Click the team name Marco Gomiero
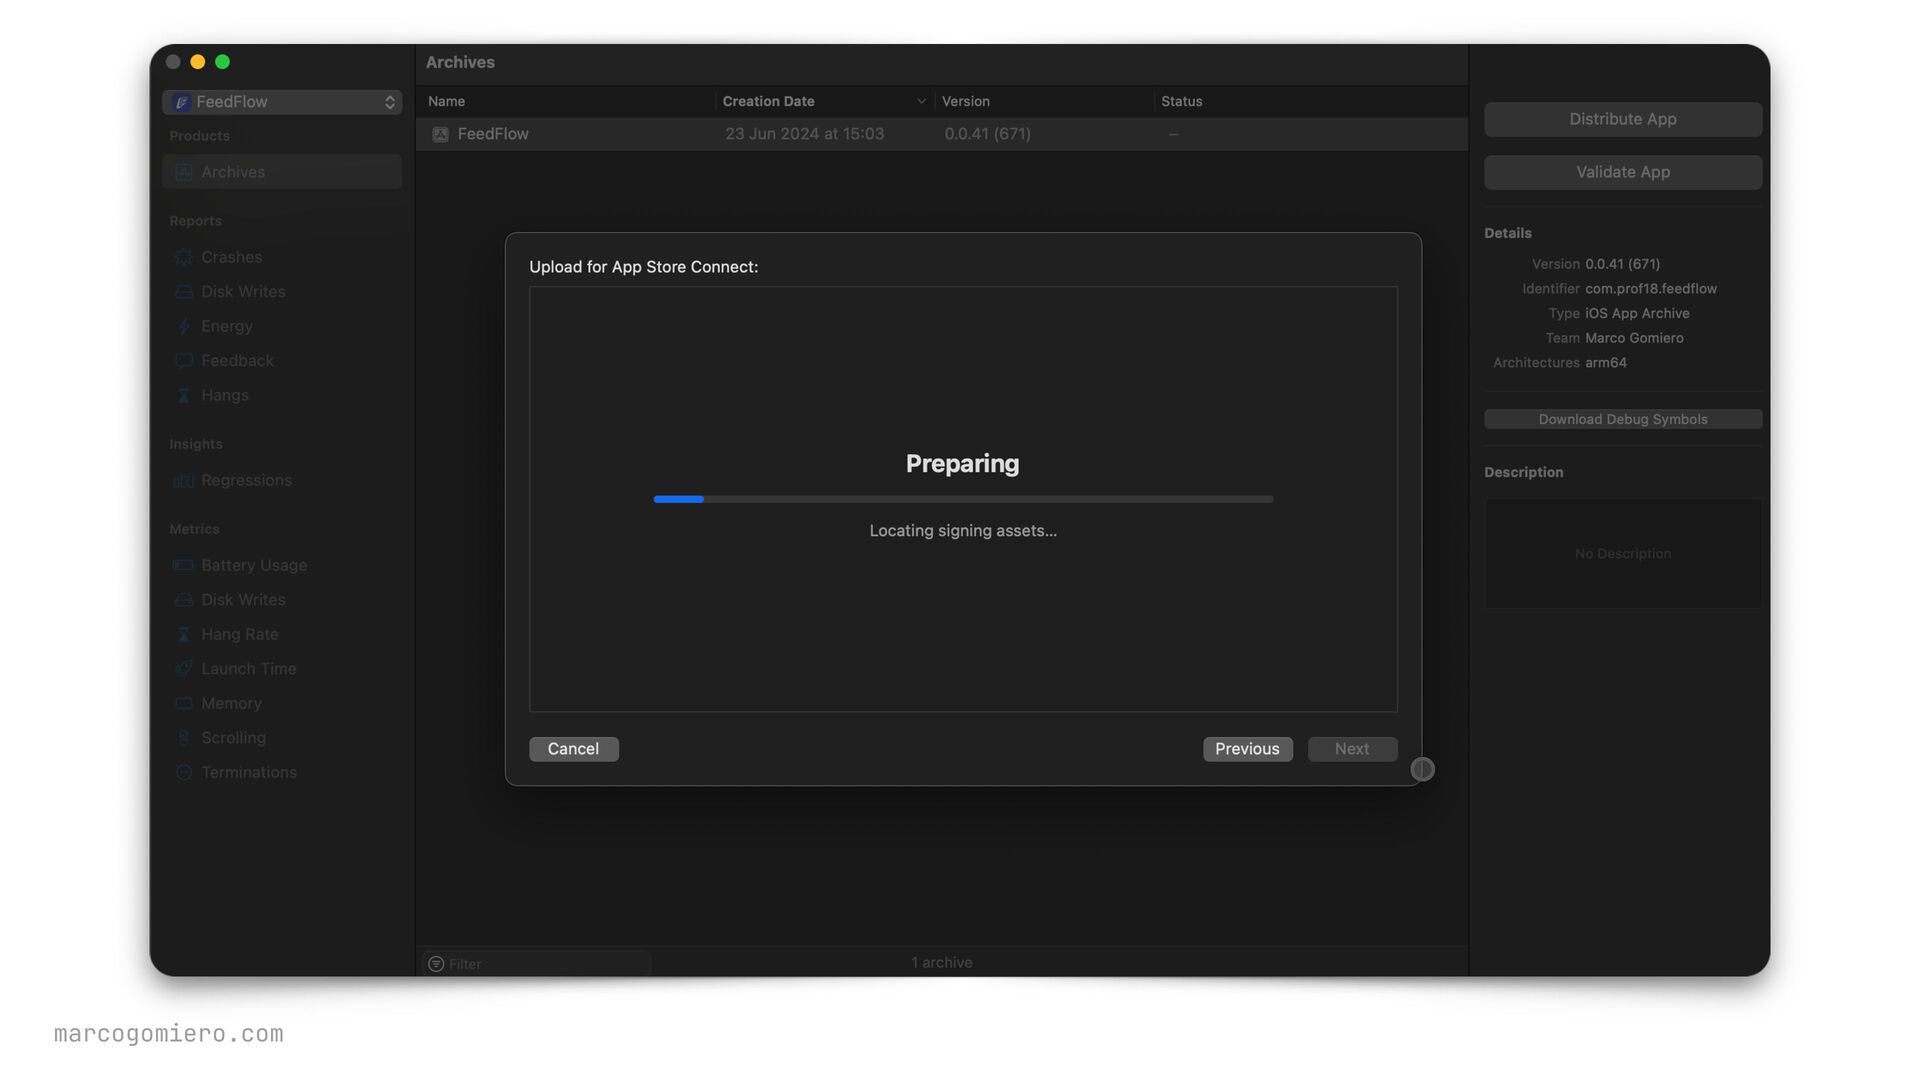1920x1080 pixels. pyautogui.click(x=1634, y=338)
